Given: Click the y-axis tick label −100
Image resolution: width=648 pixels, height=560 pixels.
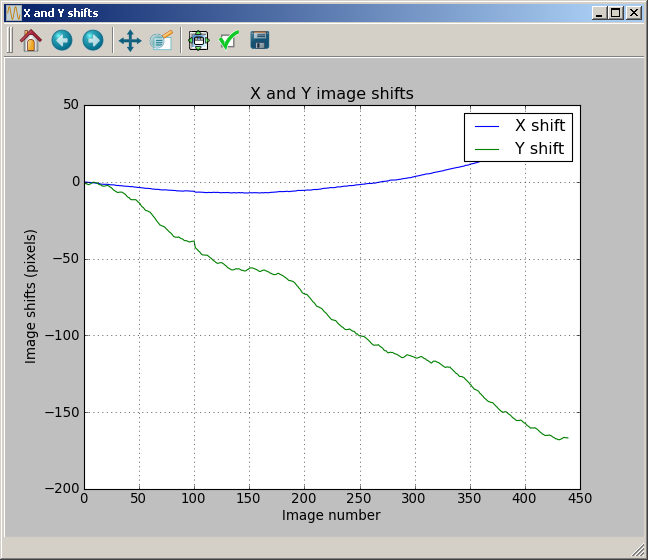Looking at the screenshot, I should (62, 336).
